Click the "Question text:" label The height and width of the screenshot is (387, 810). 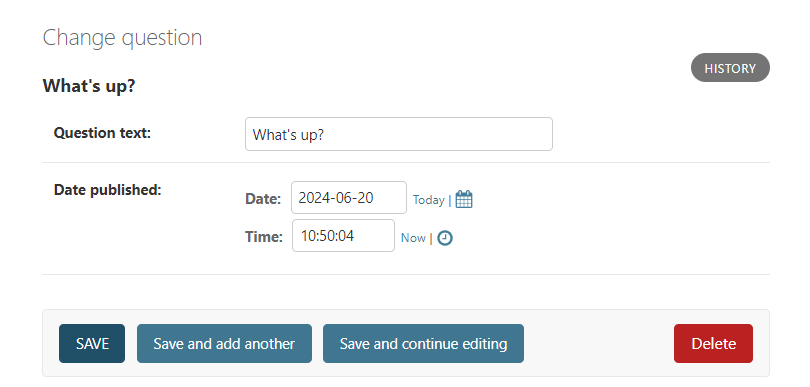(102, 133)
